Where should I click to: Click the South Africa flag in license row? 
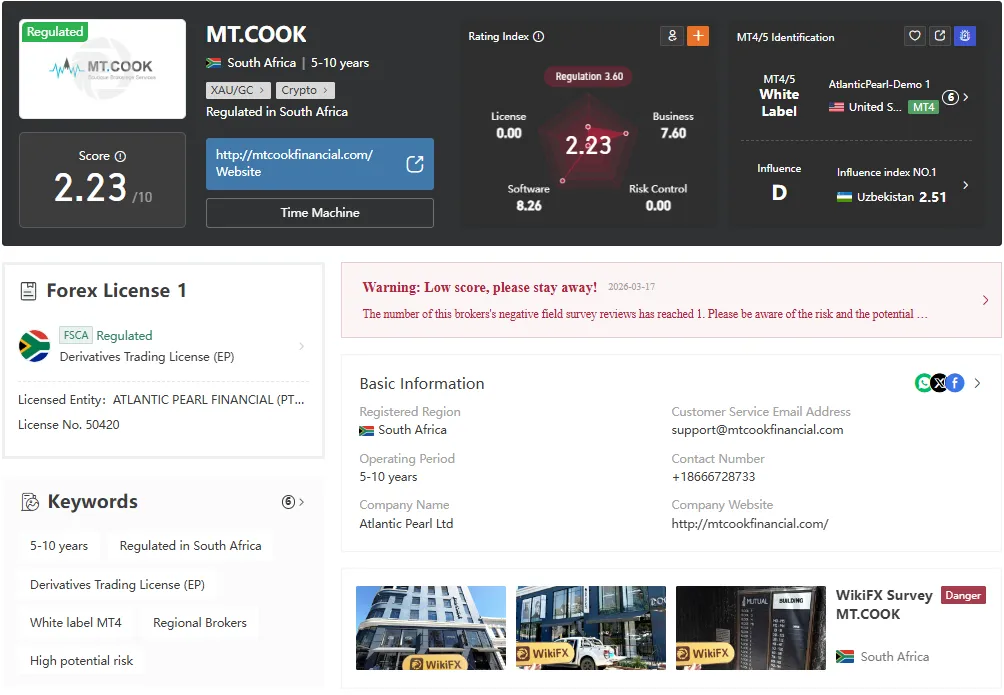click(35, 346)
